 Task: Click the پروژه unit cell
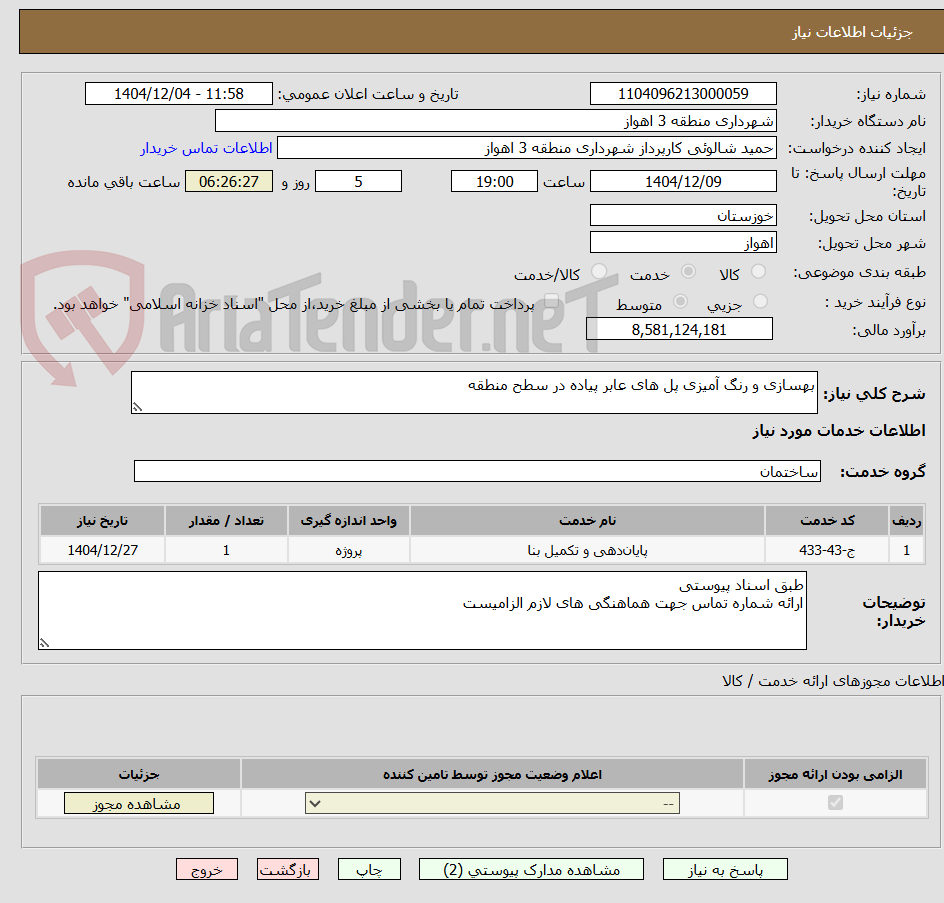[x=349, y=550]
